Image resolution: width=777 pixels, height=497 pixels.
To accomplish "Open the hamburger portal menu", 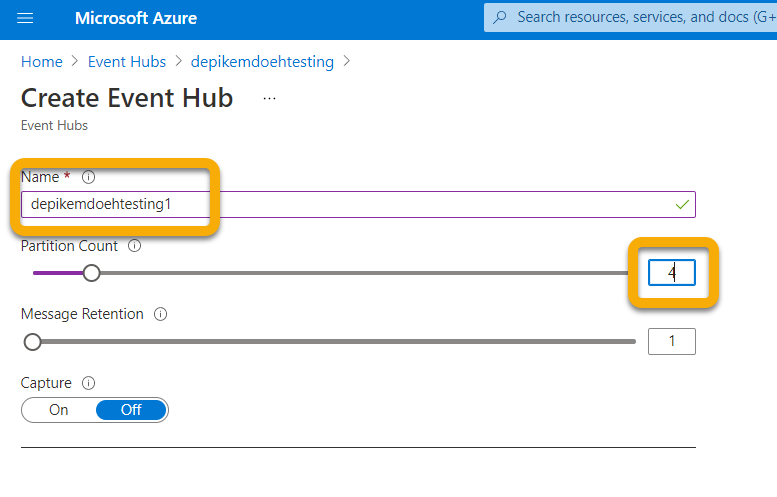I will point(26,18).
